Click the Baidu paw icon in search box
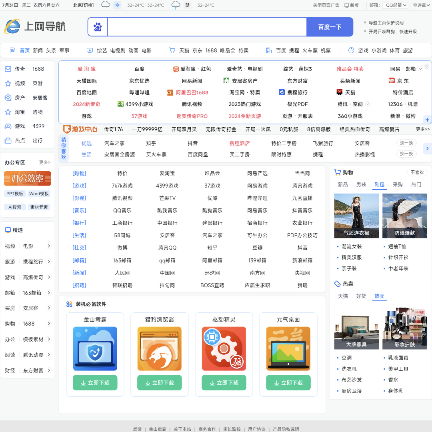This screenshot has width=432, height=432. [98, 27]
